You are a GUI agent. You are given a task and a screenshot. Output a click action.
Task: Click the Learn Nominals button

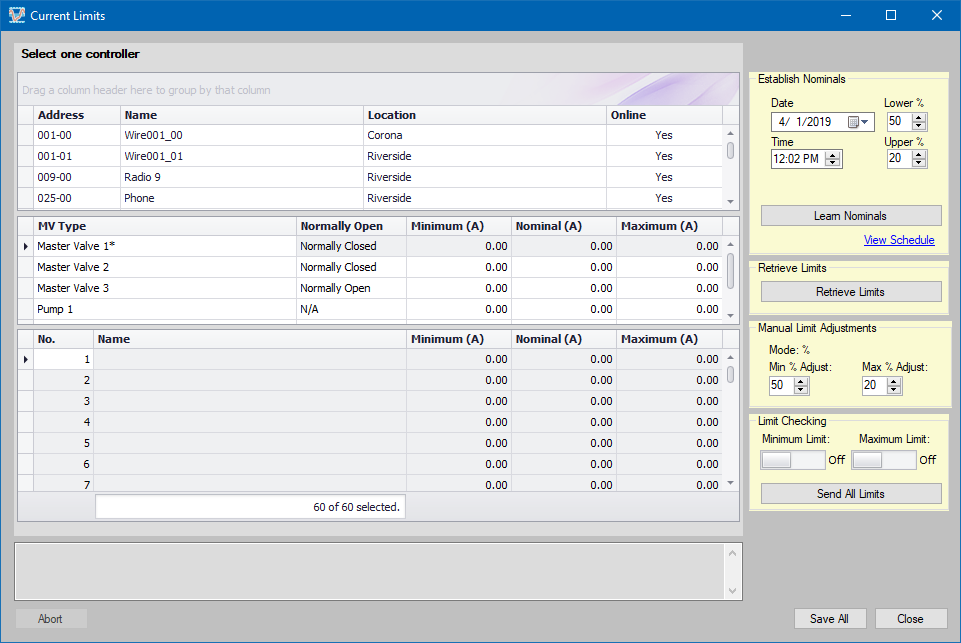(851, 216)
